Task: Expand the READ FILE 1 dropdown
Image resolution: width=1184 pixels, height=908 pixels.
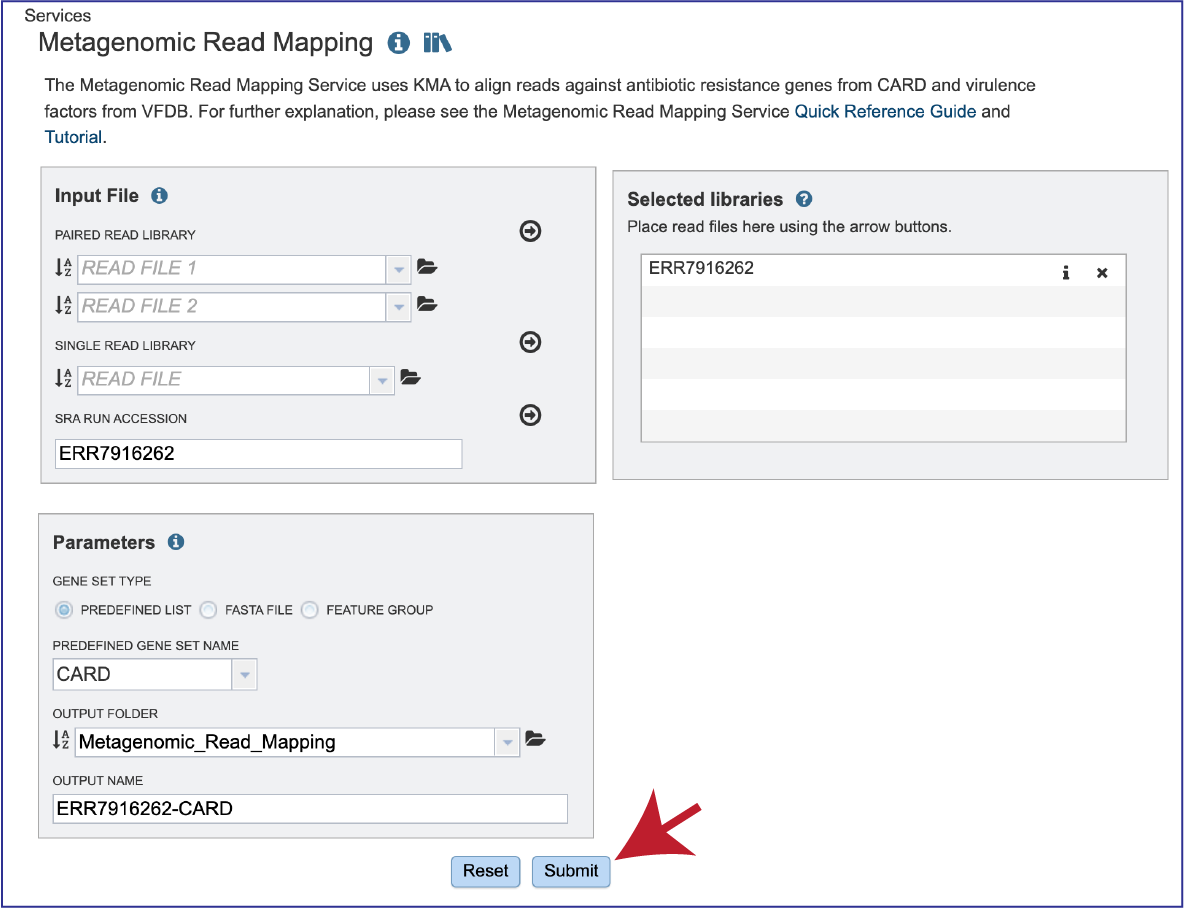Action: click(x=398, y=269)
